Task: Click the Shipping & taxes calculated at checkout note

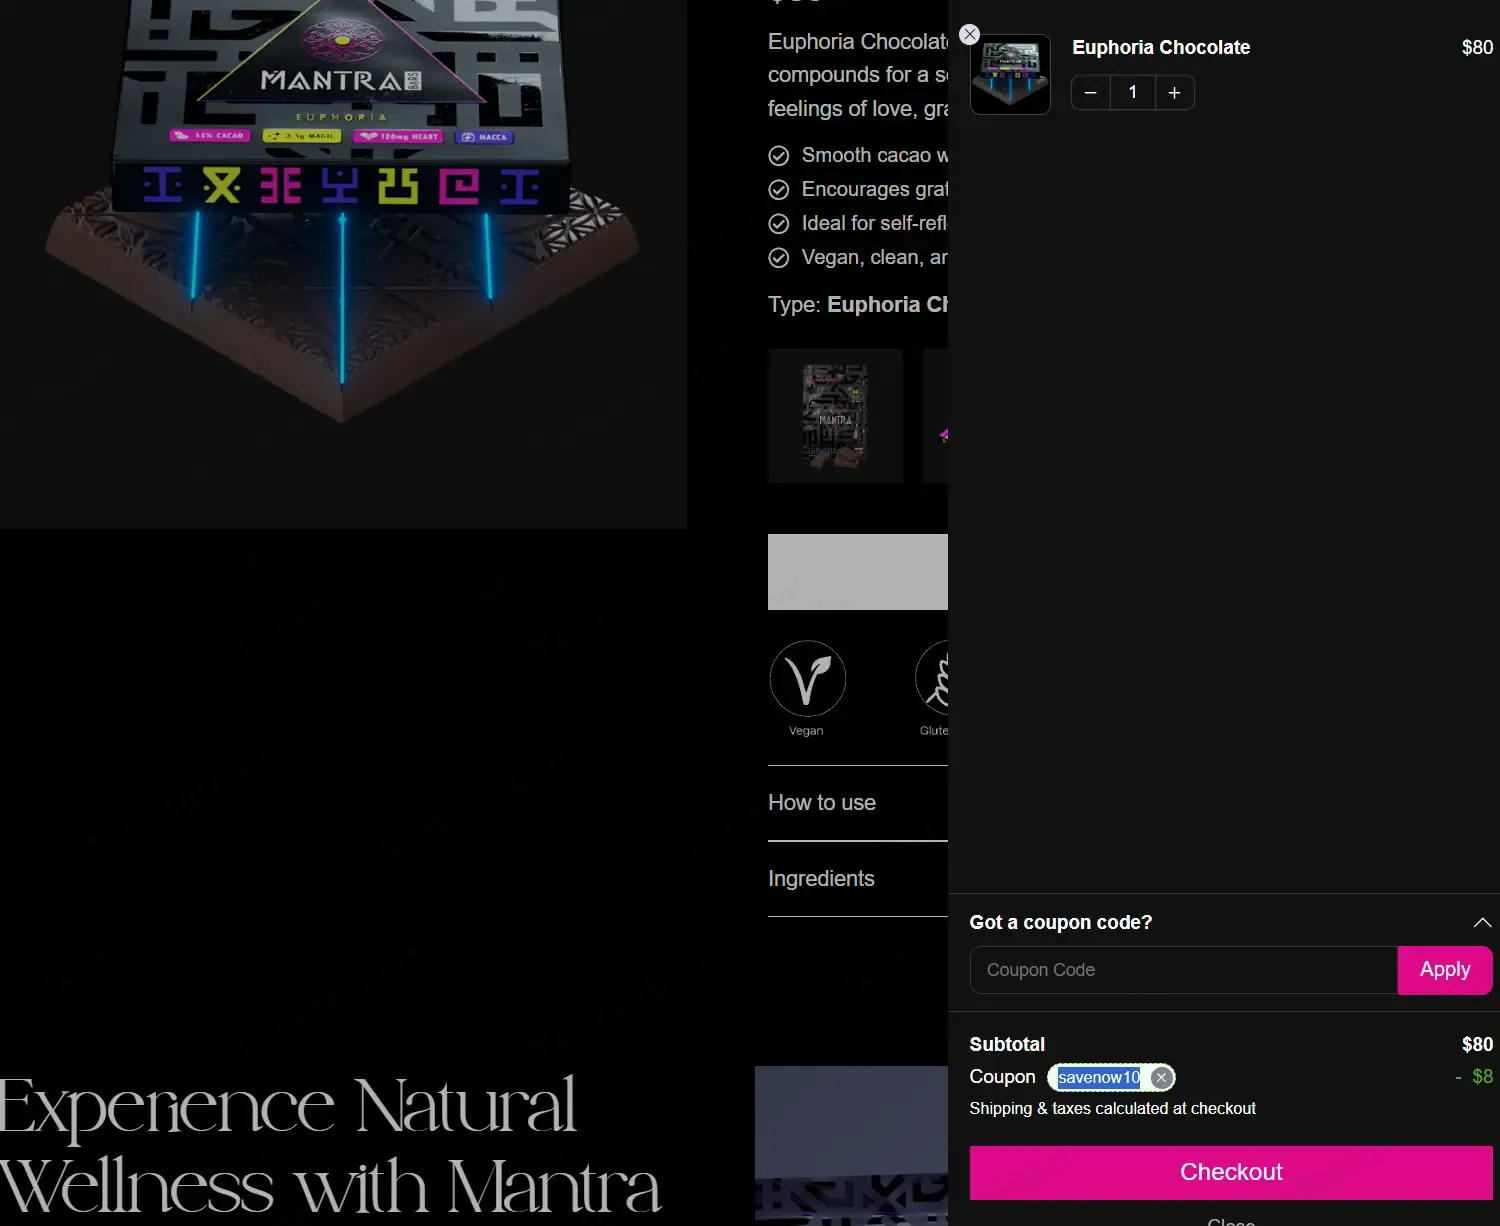Action: (x=1112, y=1108)
